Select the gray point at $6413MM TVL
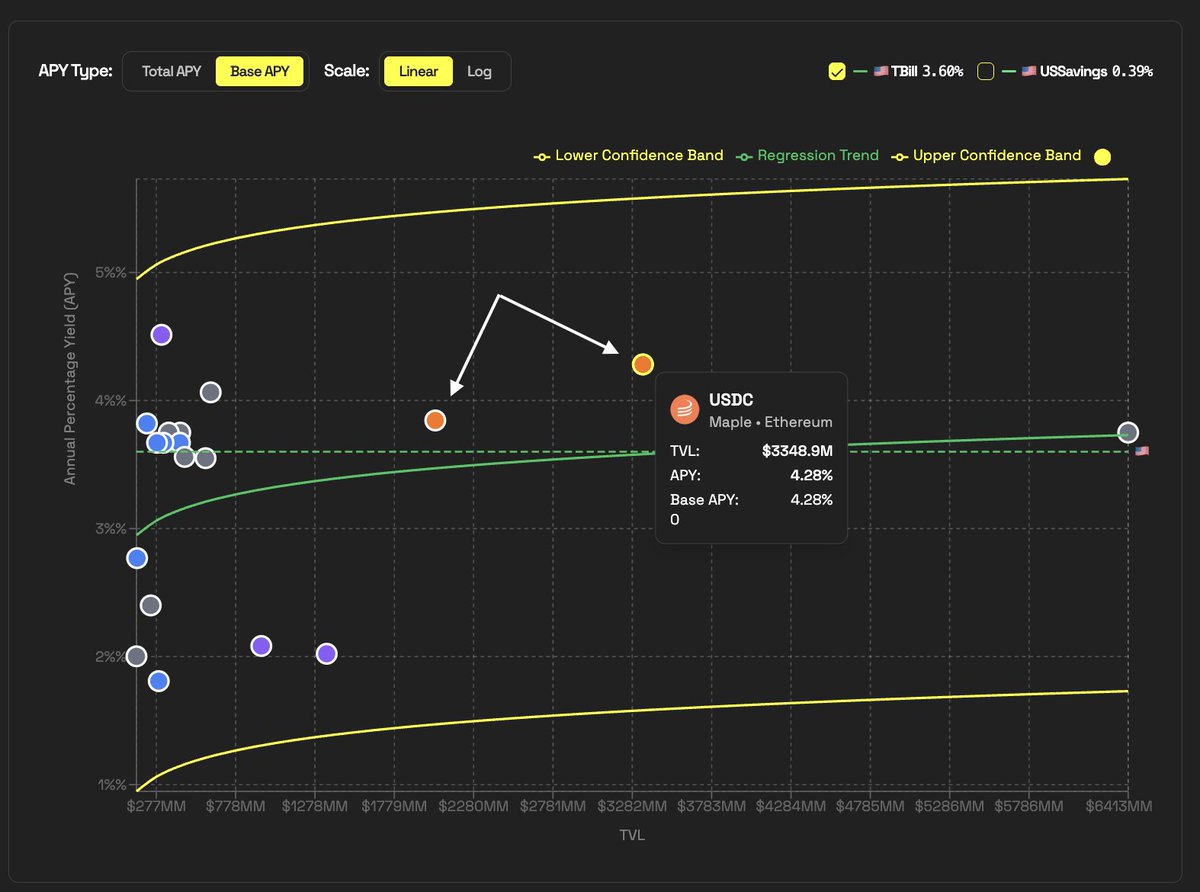 (x=1128, y=432)
